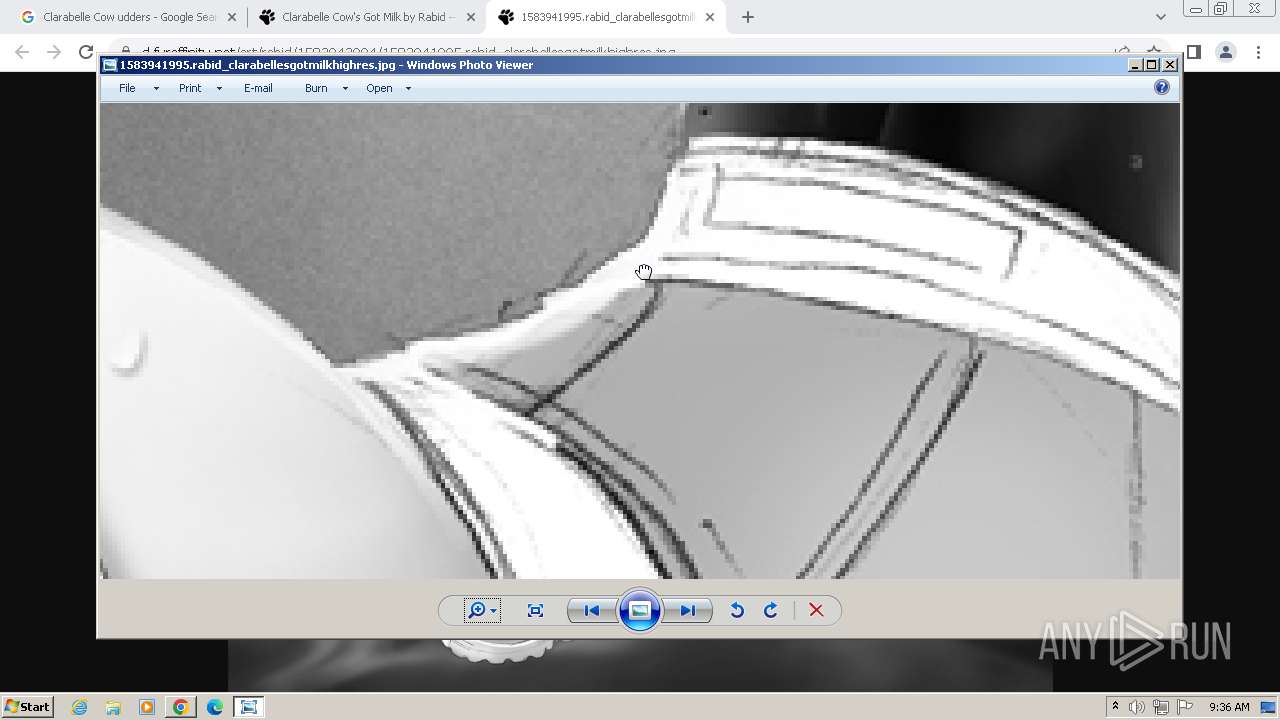Open Chrome profile avatar
Image resolution: width=1280 pixels, height=720 pixels.
tap(1225, 52)
